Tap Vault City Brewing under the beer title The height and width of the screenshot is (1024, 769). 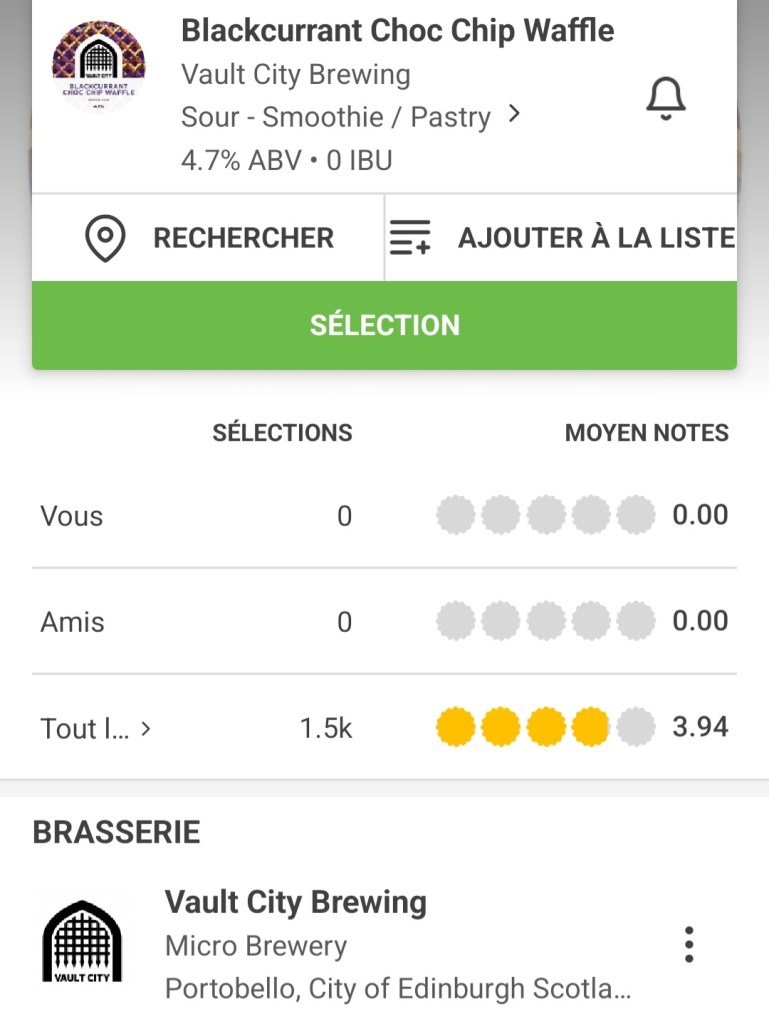(x=296, y=75)
